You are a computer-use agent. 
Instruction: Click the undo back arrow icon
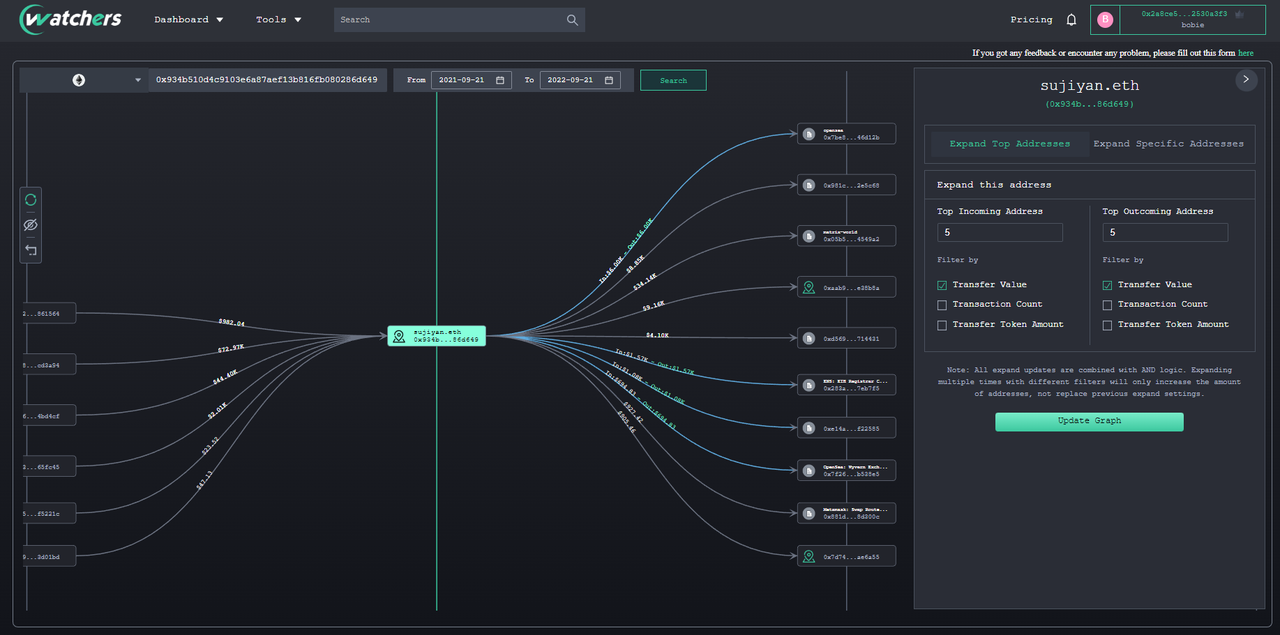31,250
